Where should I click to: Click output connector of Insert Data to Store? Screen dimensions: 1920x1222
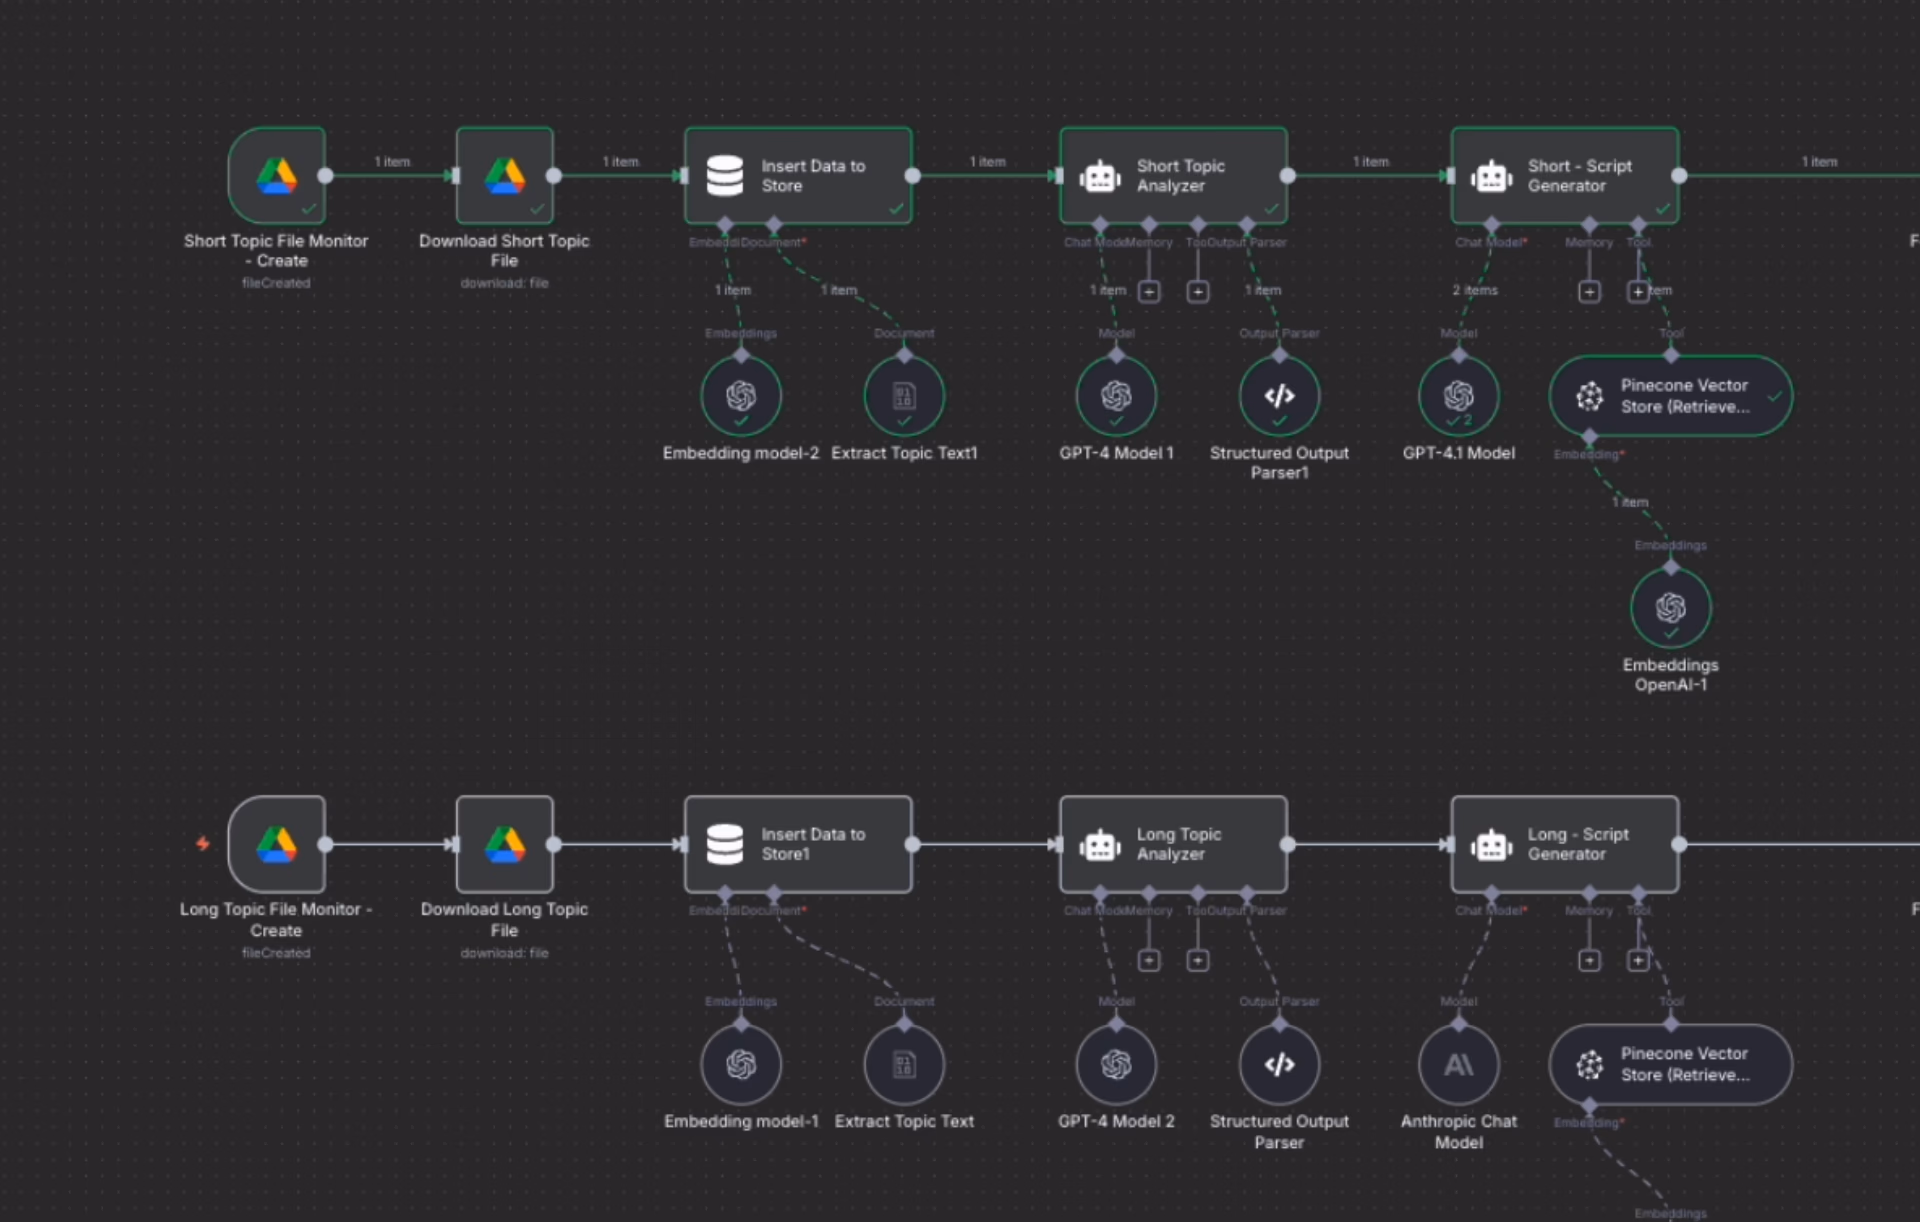912,176
